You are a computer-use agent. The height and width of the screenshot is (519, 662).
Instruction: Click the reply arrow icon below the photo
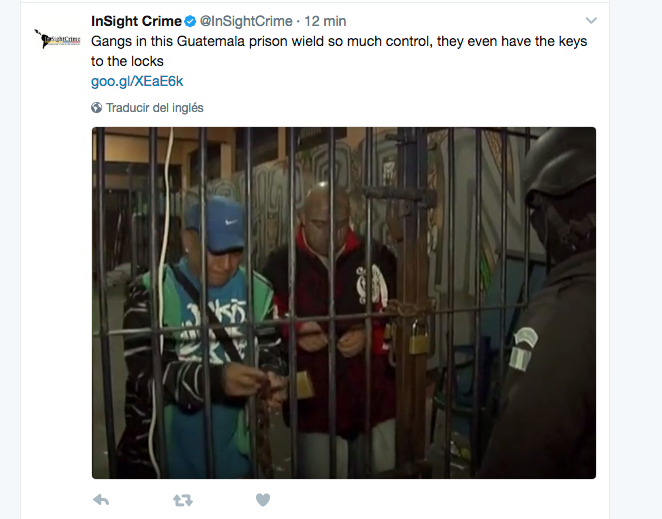[x=101, y=500]
